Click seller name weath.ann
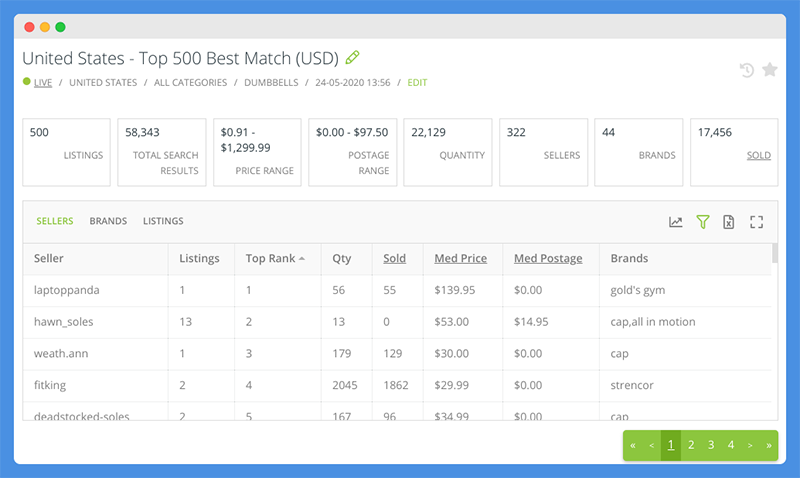The height and width of the screenshot is (478, 800). click(61, 354)
